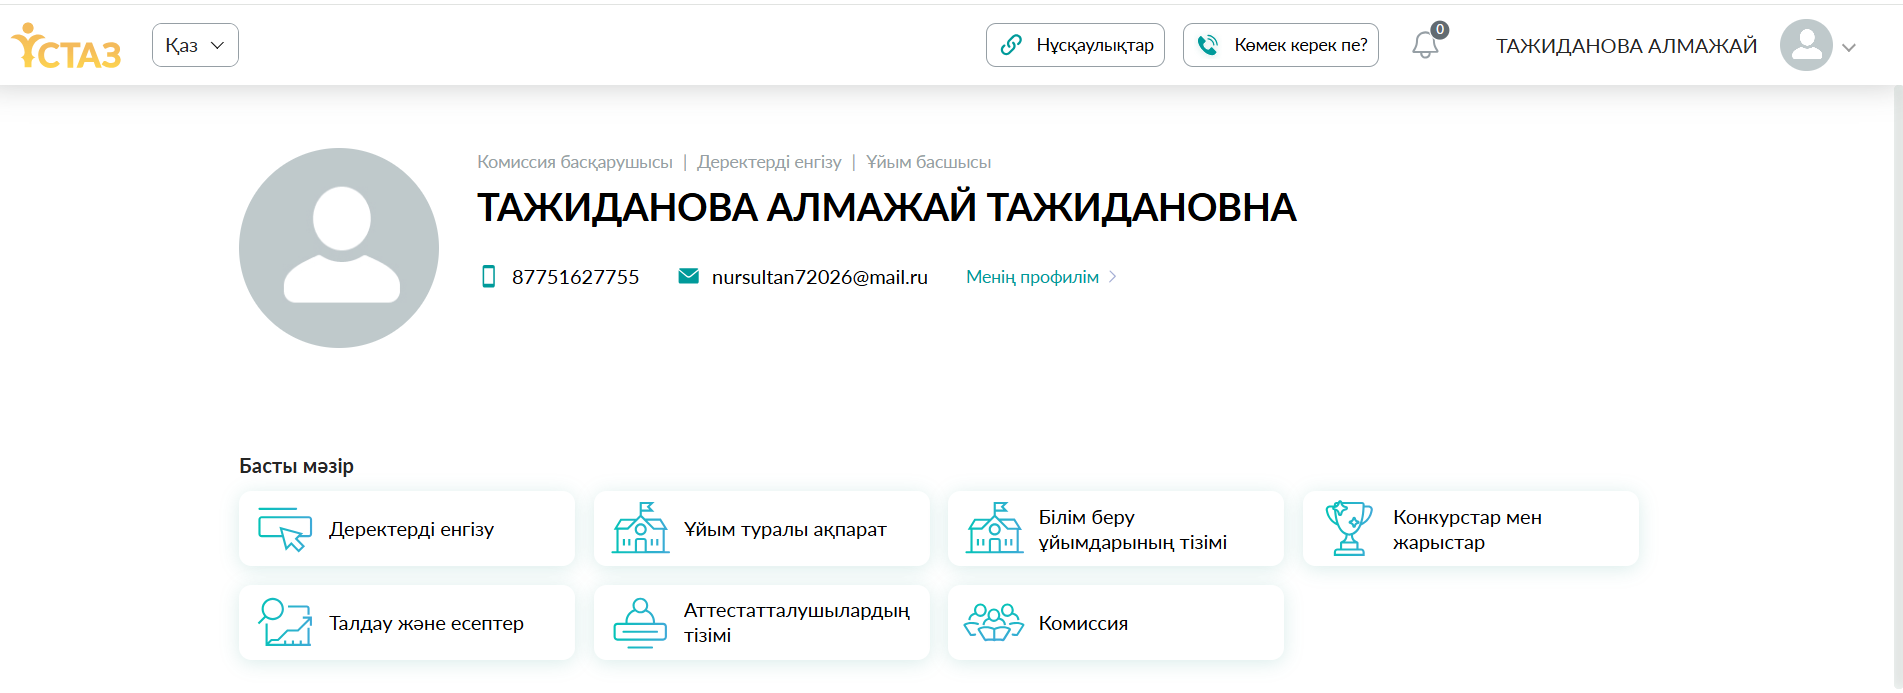Click the envelope email icon
The width and height of the screenshot is (1903, 693).
tap(689, 276)
